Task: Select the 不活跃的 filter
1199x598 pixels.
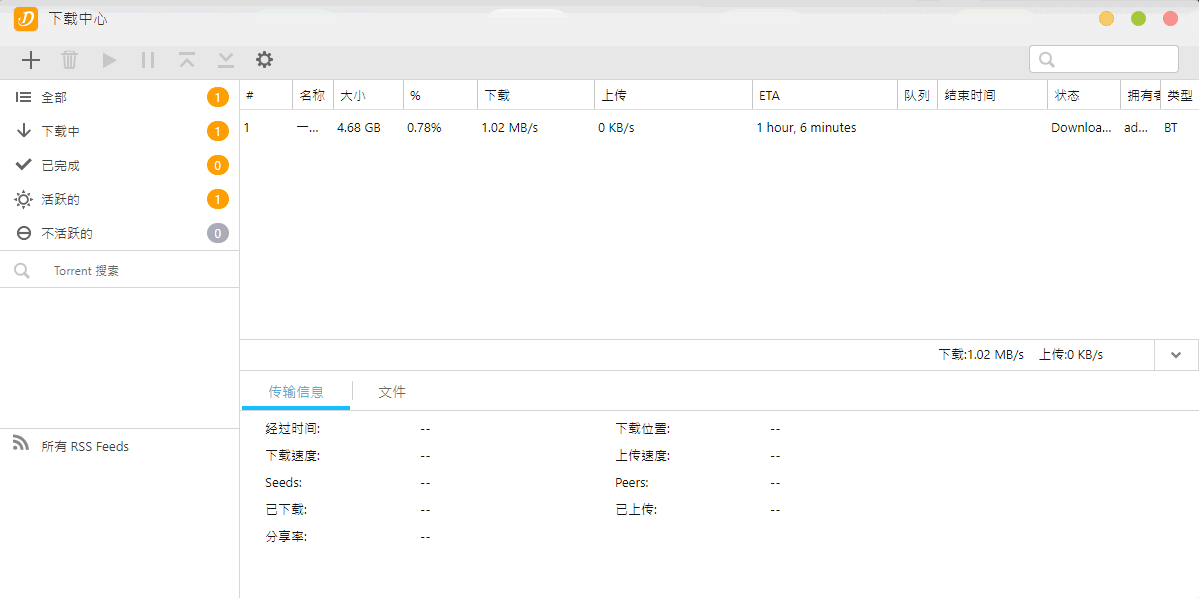Action: [64, 233]
